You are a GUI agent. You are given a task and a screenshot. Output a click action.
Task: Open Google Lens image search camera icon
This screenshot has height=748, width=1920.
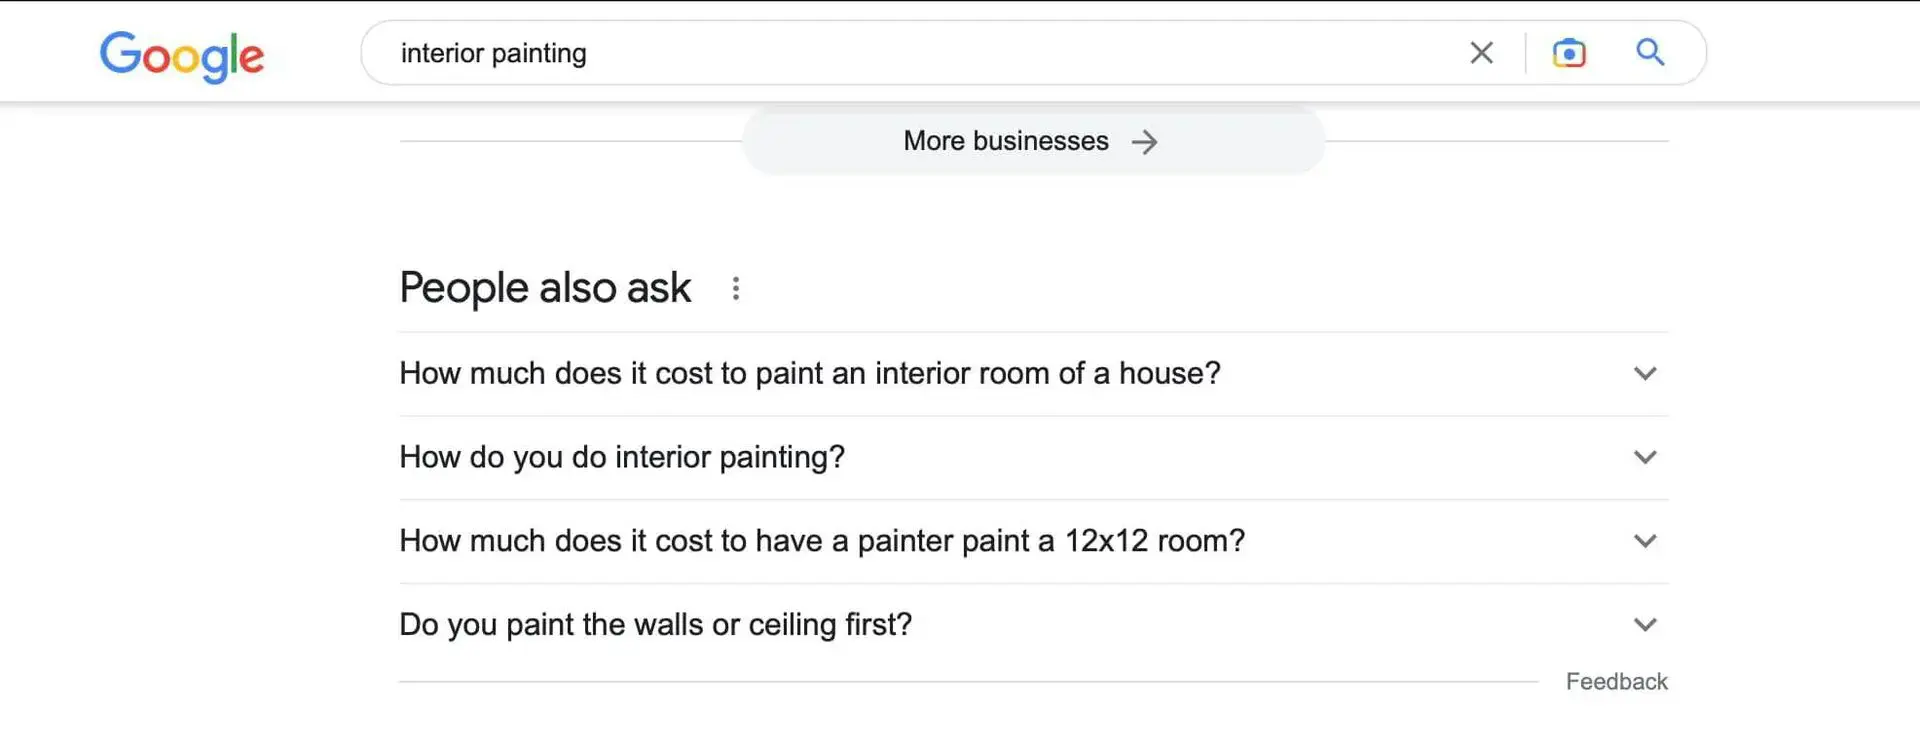(1569, 52)
